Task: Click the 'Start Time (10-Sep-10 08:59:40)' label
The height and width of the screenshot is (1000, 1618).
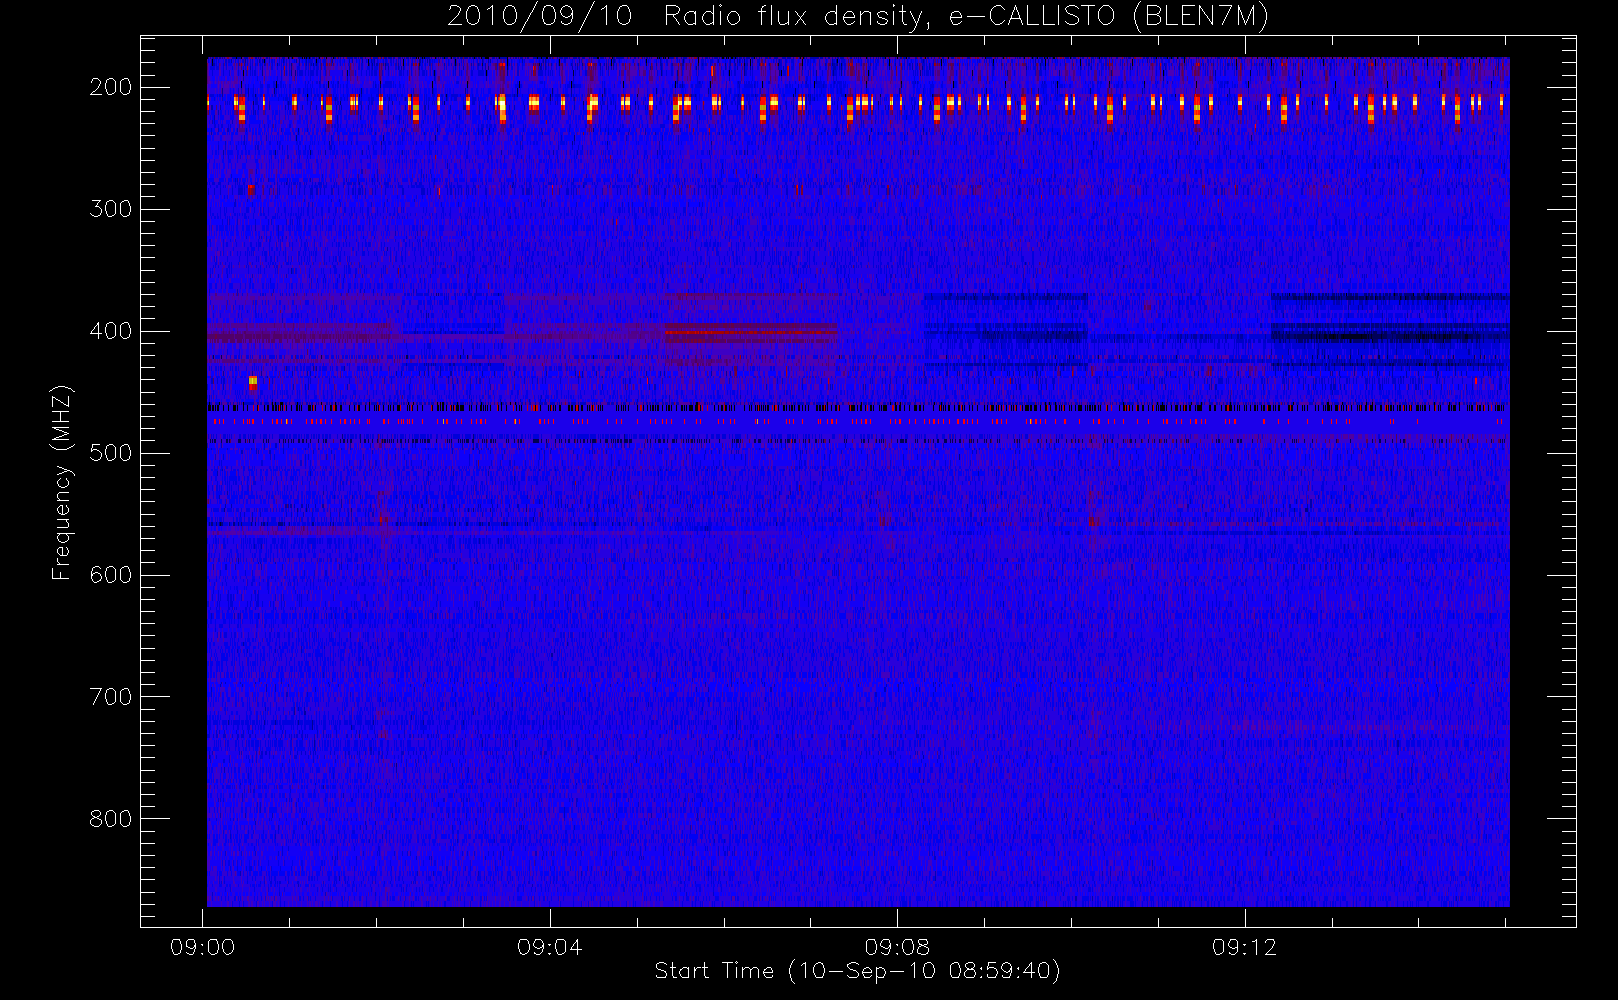Action: coord(857,971)
